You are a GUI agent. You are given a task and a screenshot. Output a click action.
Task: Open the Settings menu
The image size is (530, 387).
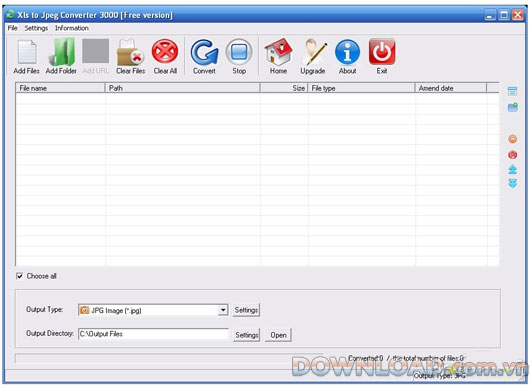point(36,28)
